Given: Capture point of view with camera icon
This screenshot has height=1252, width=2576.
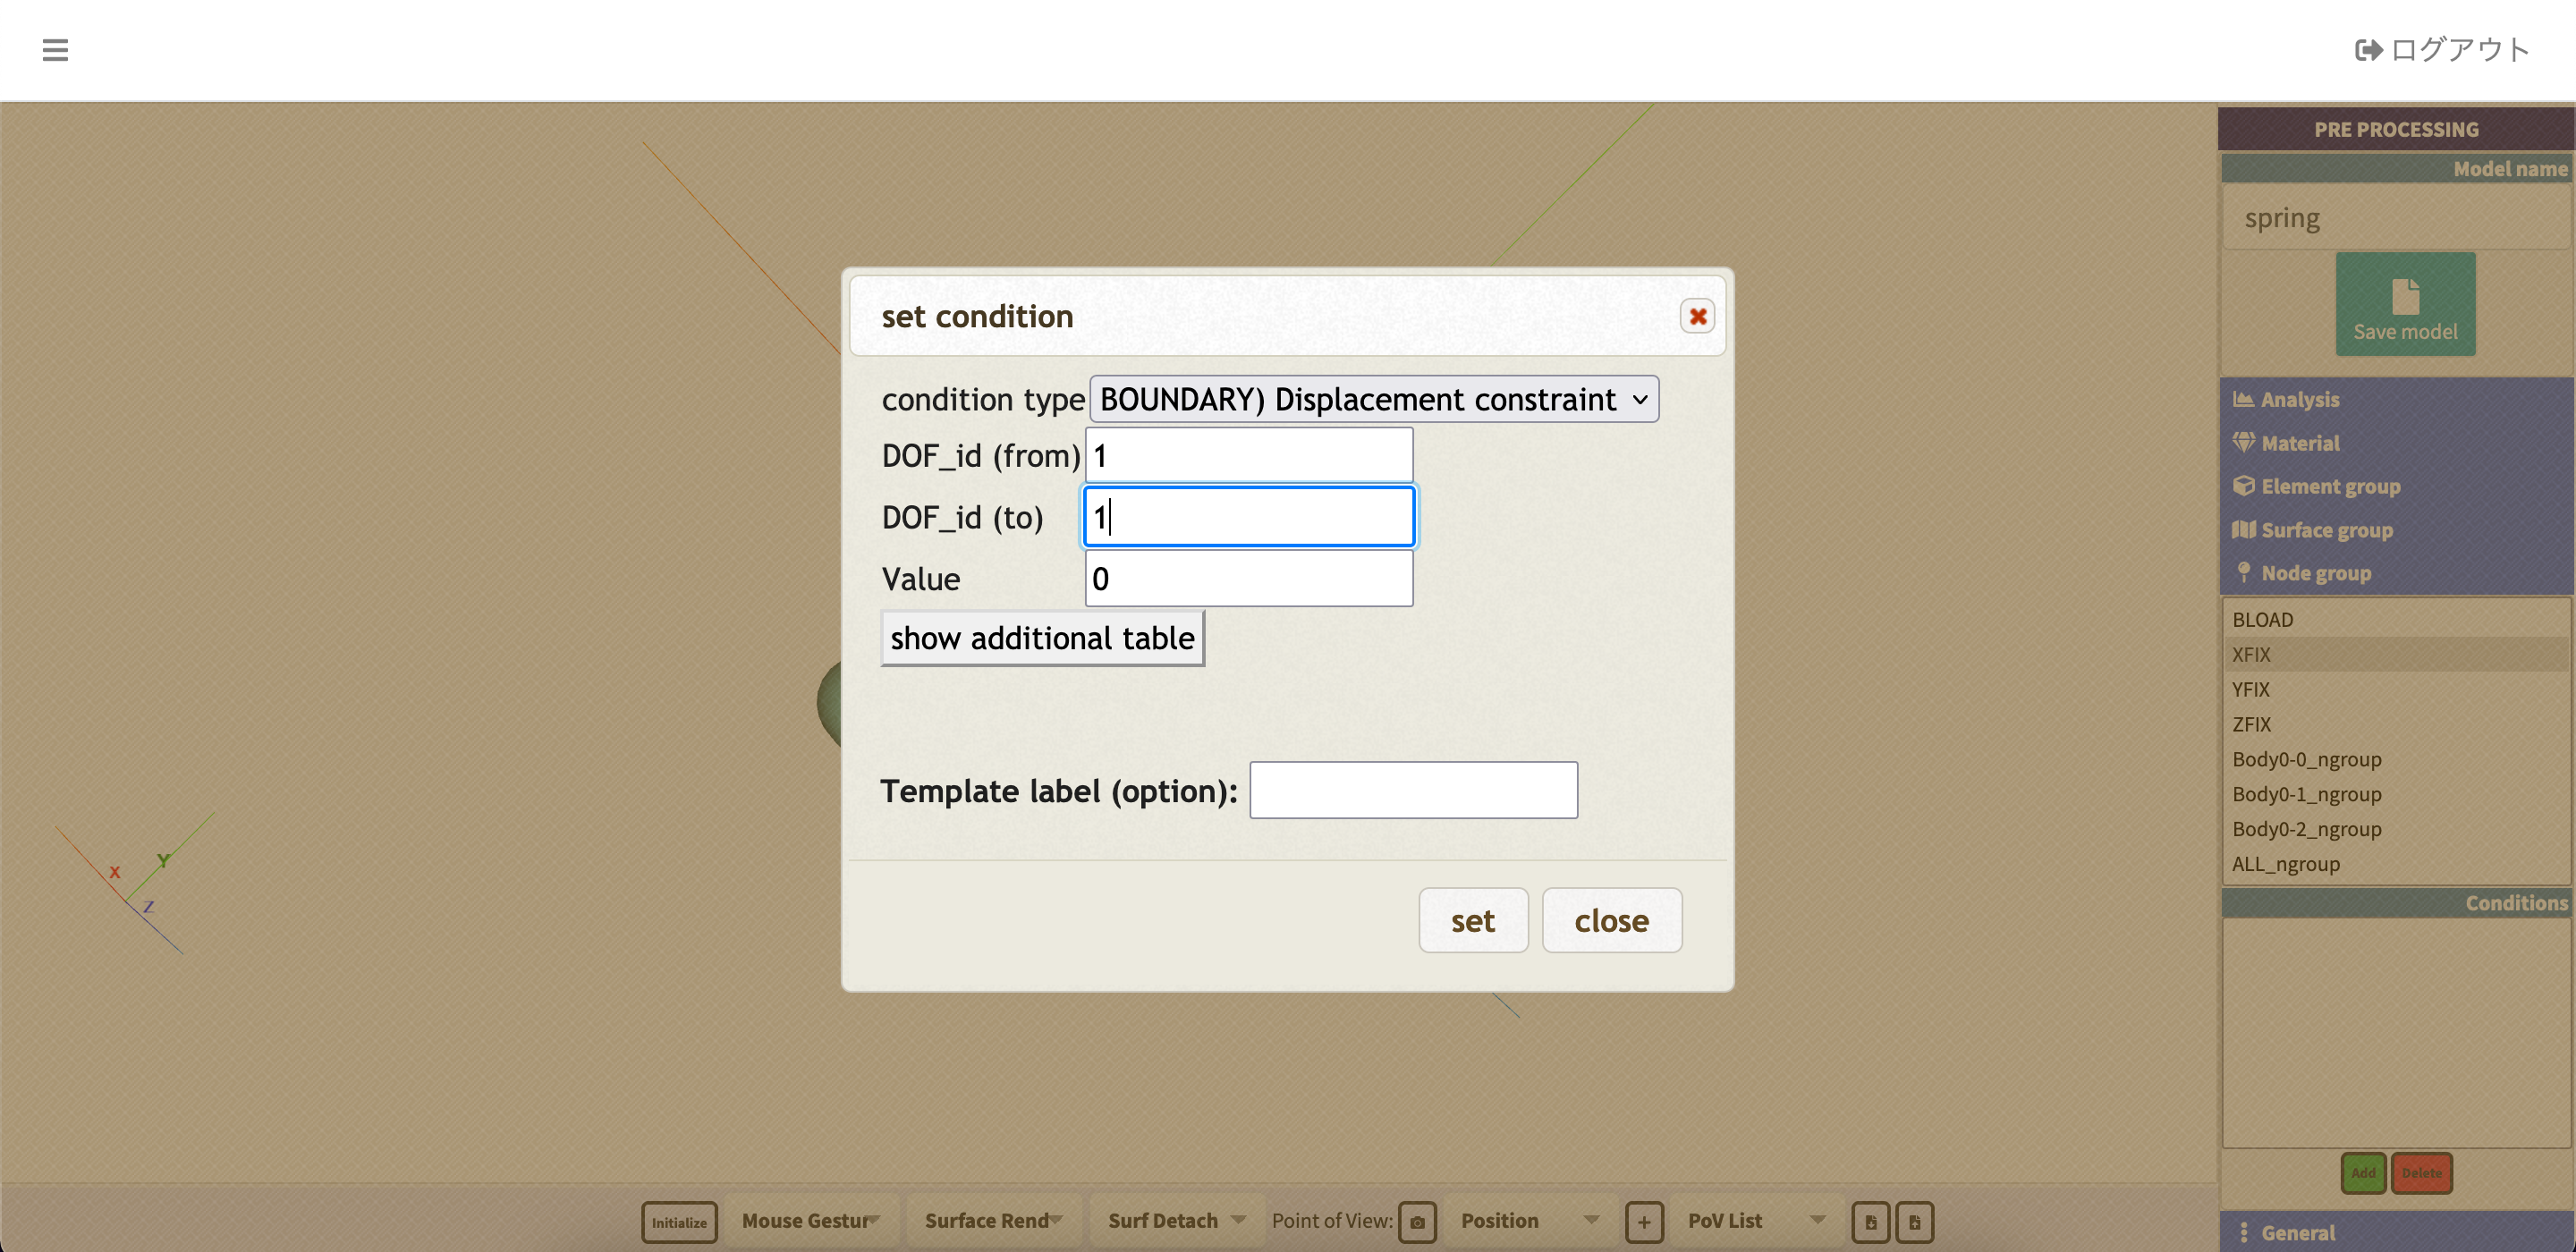Looking at the screenshot, I should [1416, 1221].
